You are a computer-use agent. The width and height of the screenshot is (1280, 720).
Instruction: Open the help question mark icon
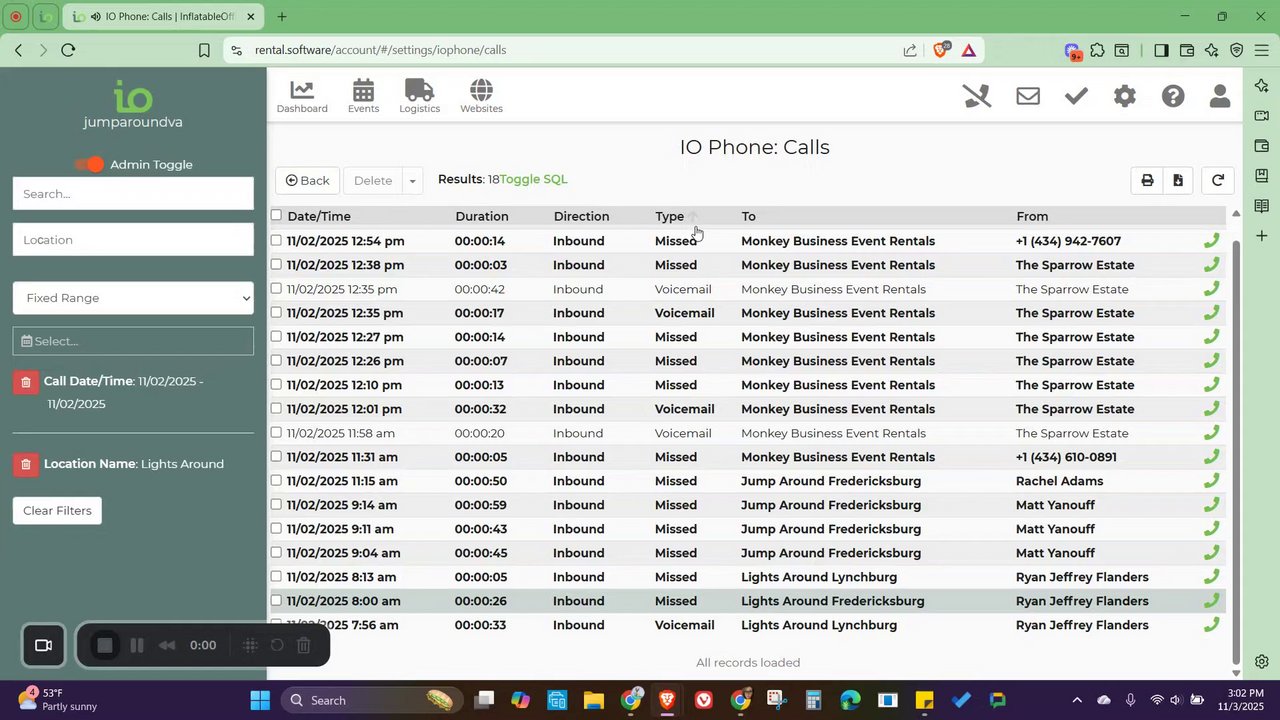(x=1173, y=96)
